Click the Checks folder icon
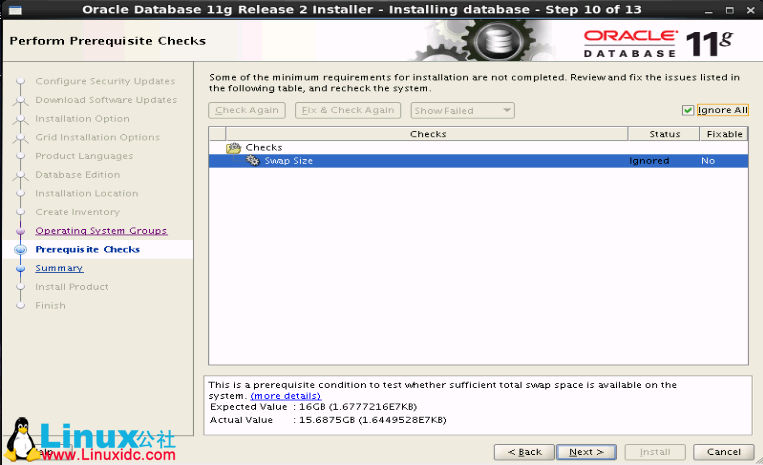This screenshot has width=763, height=465. 234,147
